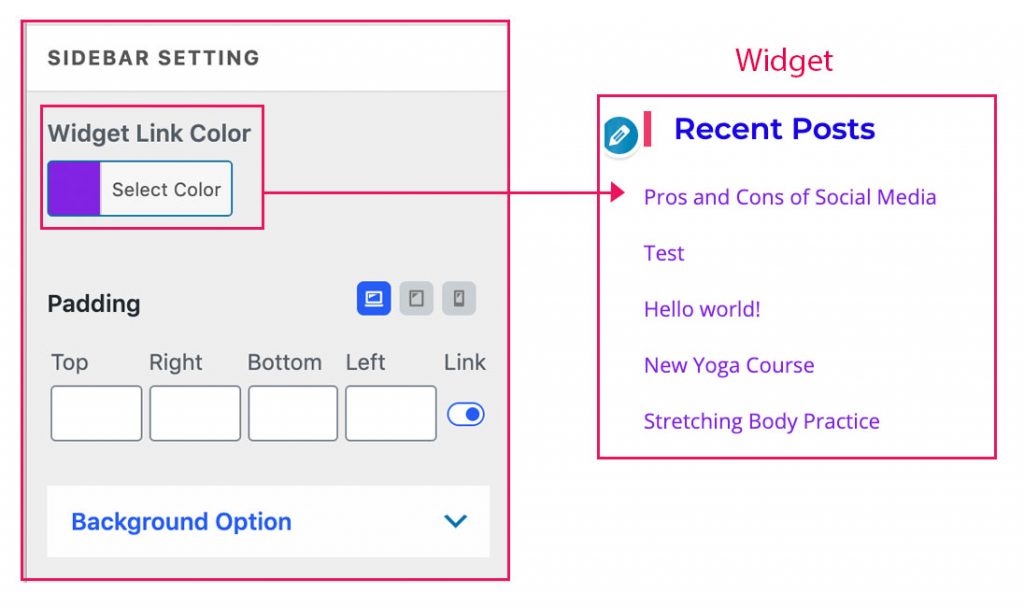Click the Left padding input field
The width and height of the screenshot is (1024, 608).
(390, 413)
